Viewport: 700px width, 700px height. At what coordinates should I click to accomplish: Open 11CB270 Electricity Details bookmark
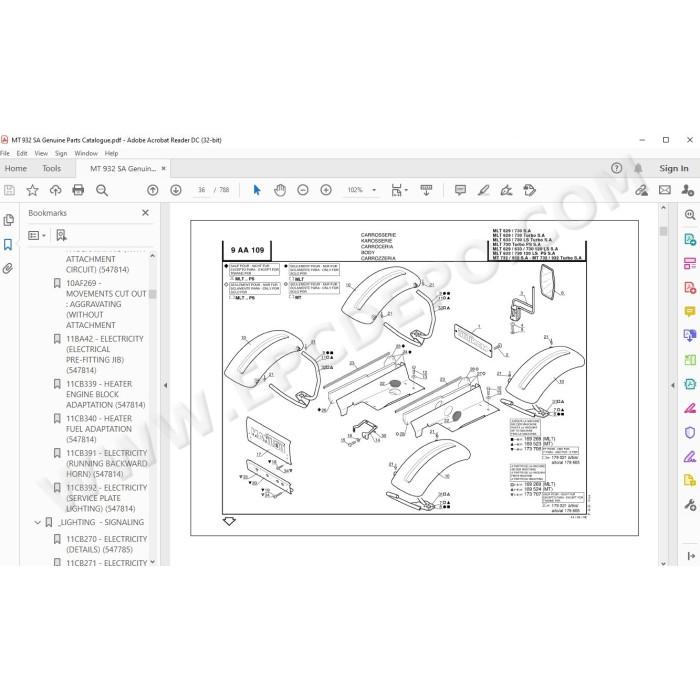coord(106,544)
